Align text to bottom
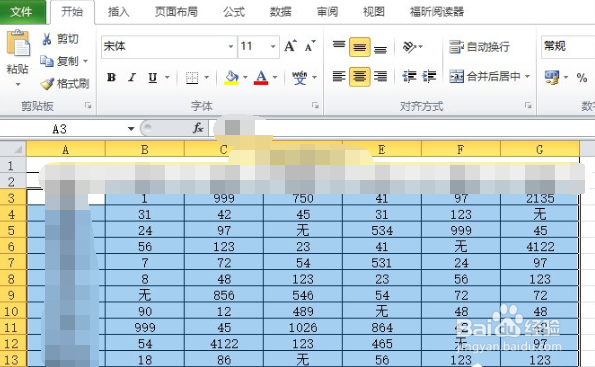 [x=380, y=48]
